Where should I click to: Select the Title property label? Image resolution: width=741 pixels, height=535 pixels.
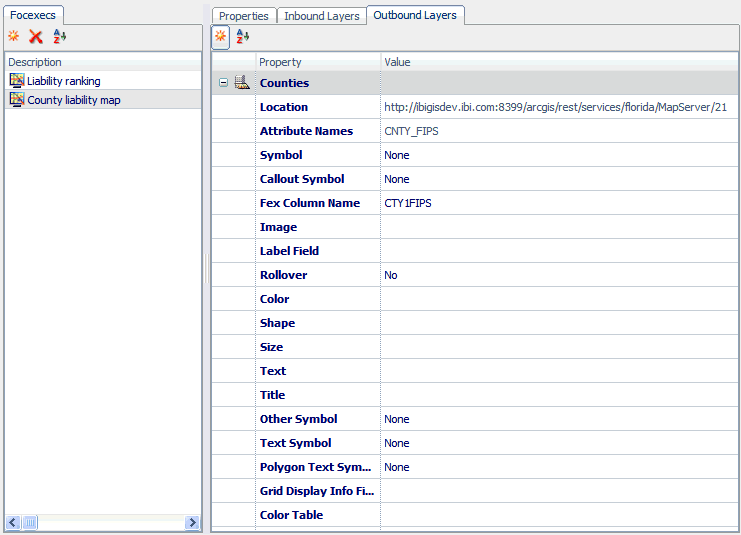pyautogui.click(x=272, y=396)
